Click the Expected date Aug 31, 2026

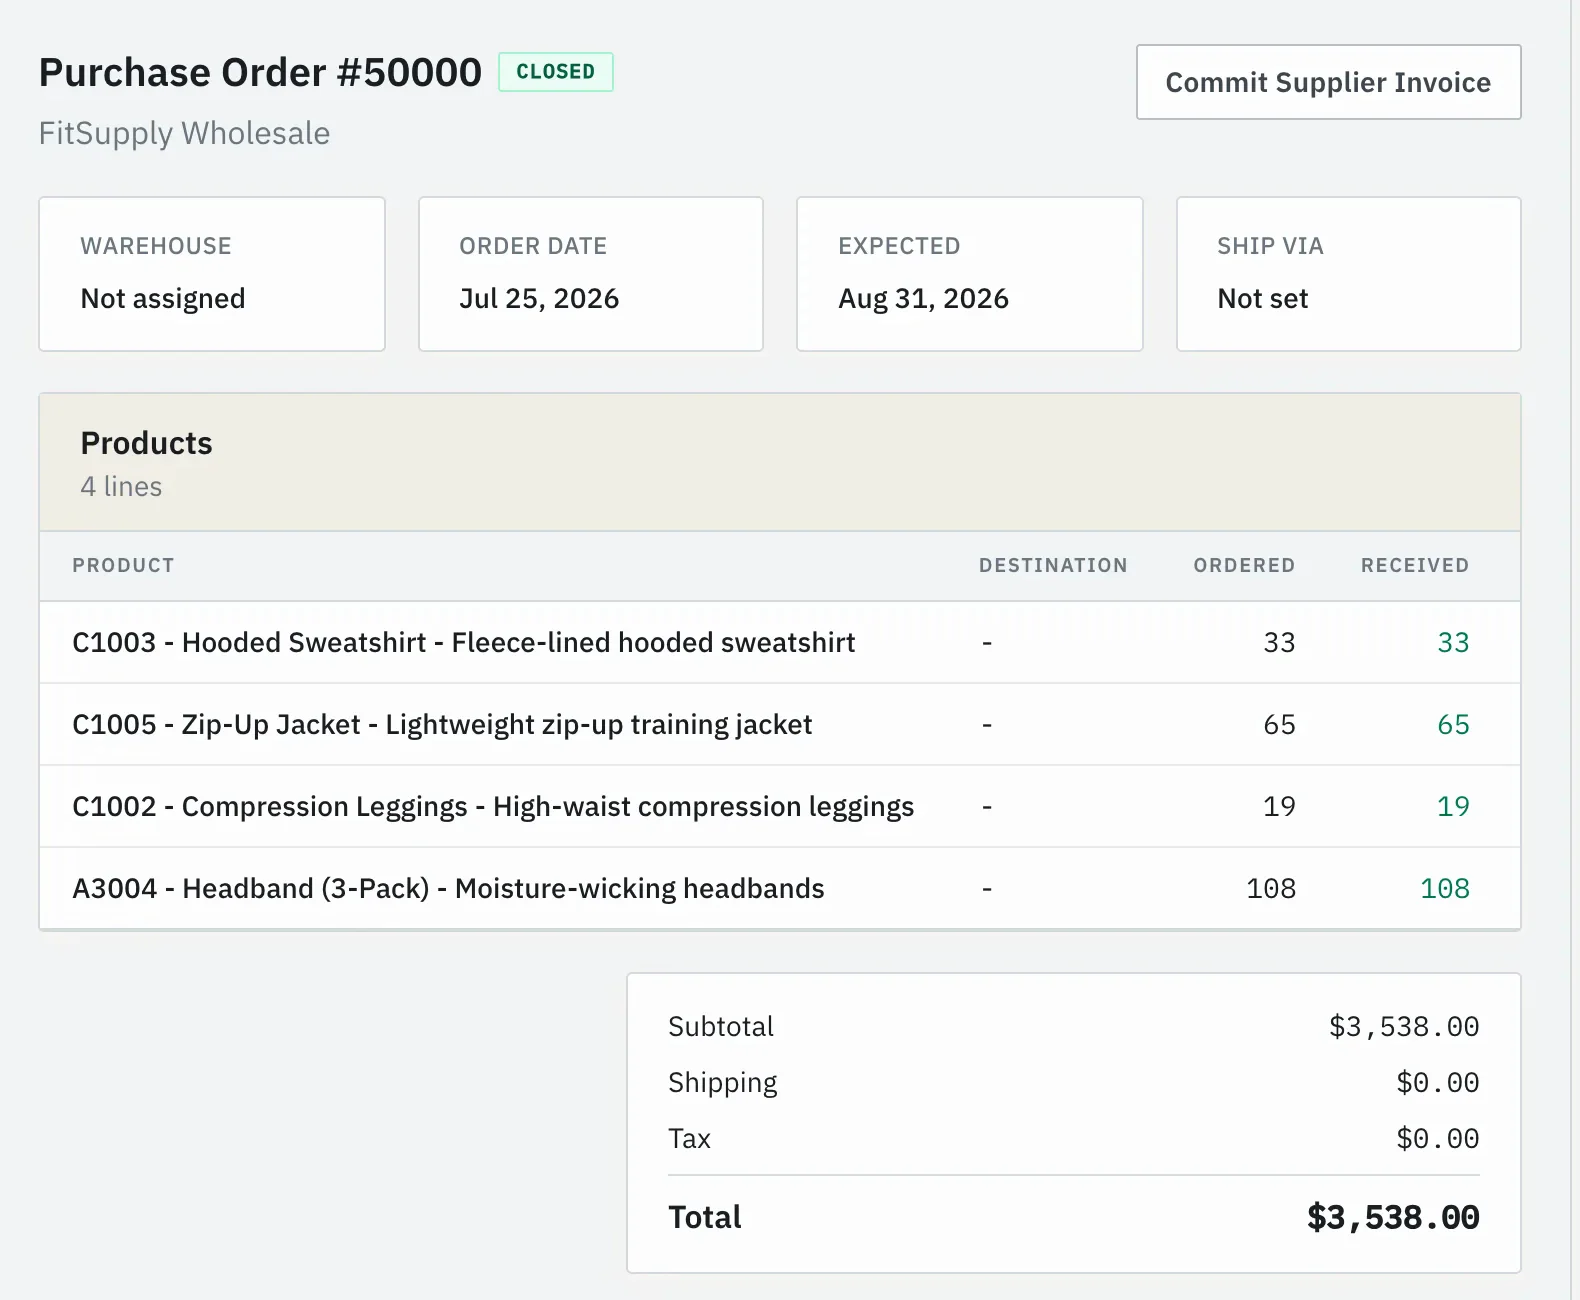click(x=923, y=298)
